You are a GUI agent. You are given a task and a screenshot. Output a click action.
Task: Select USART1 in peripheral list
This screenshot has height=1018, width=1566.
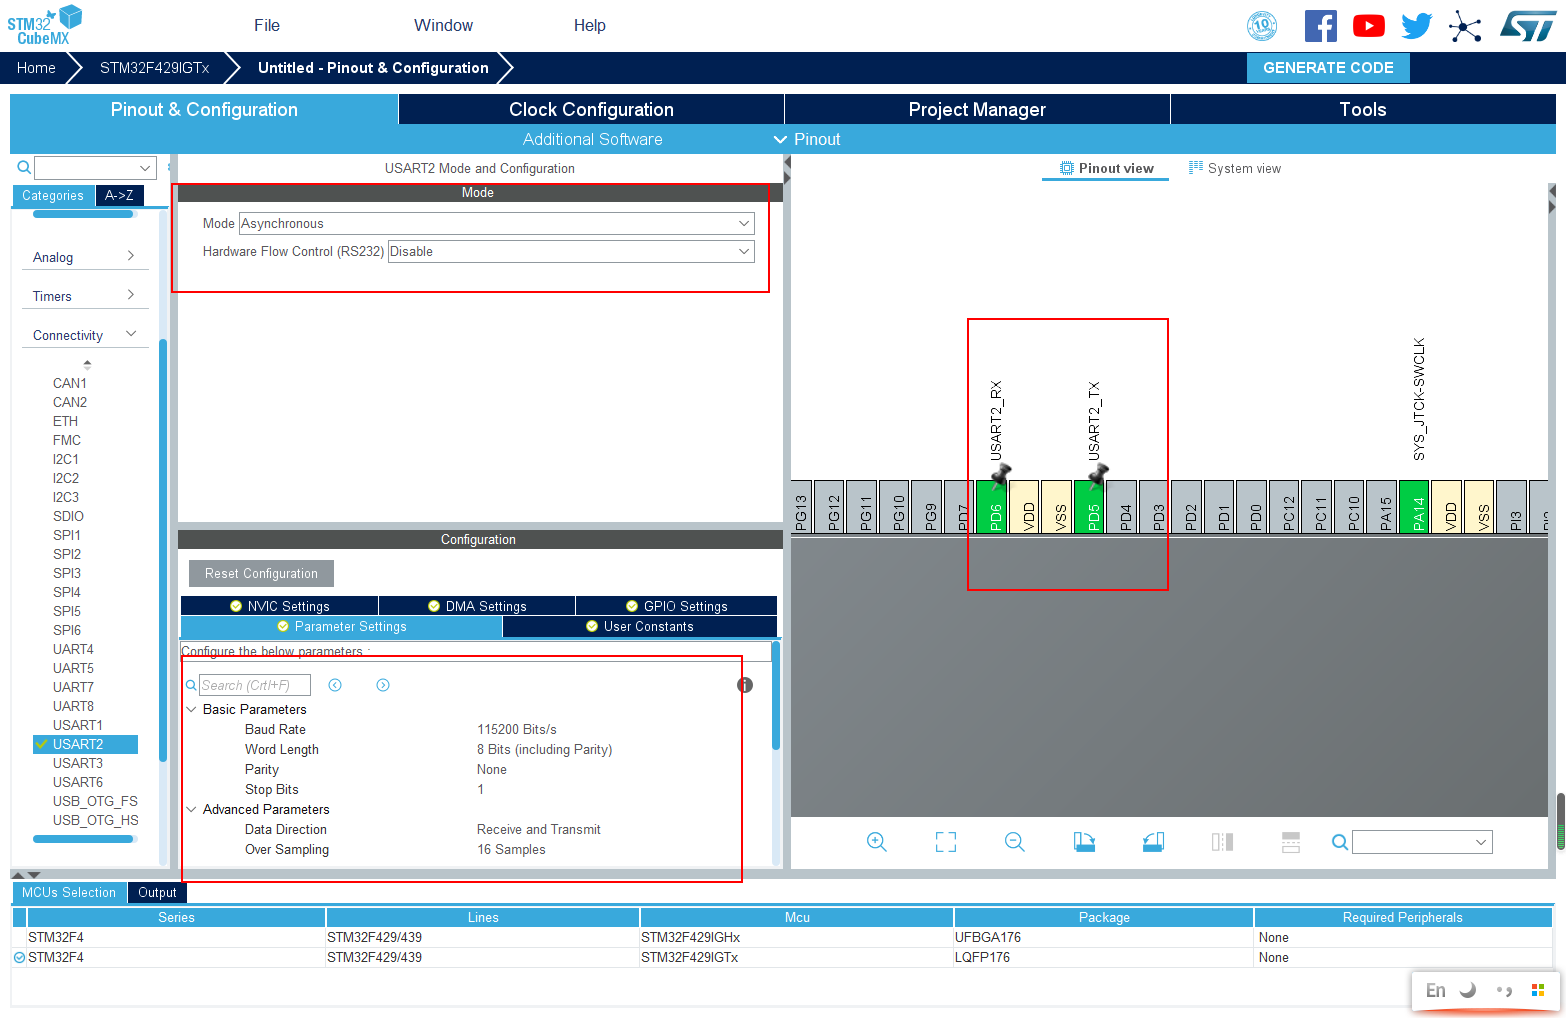point(78,725)
